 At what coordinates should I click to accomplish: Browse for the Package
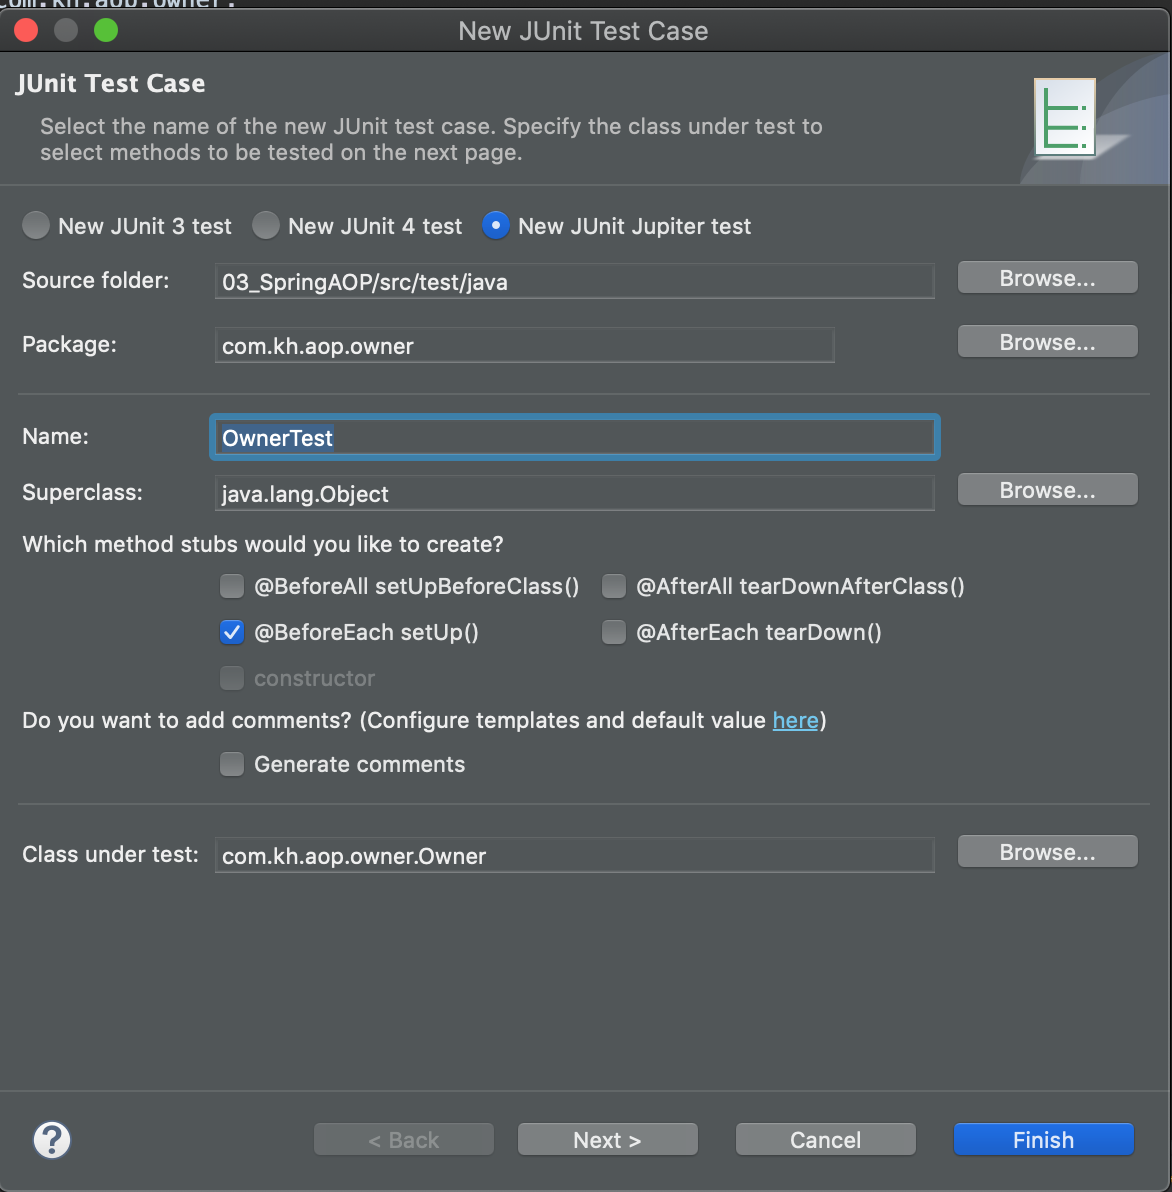(1047, 342)
